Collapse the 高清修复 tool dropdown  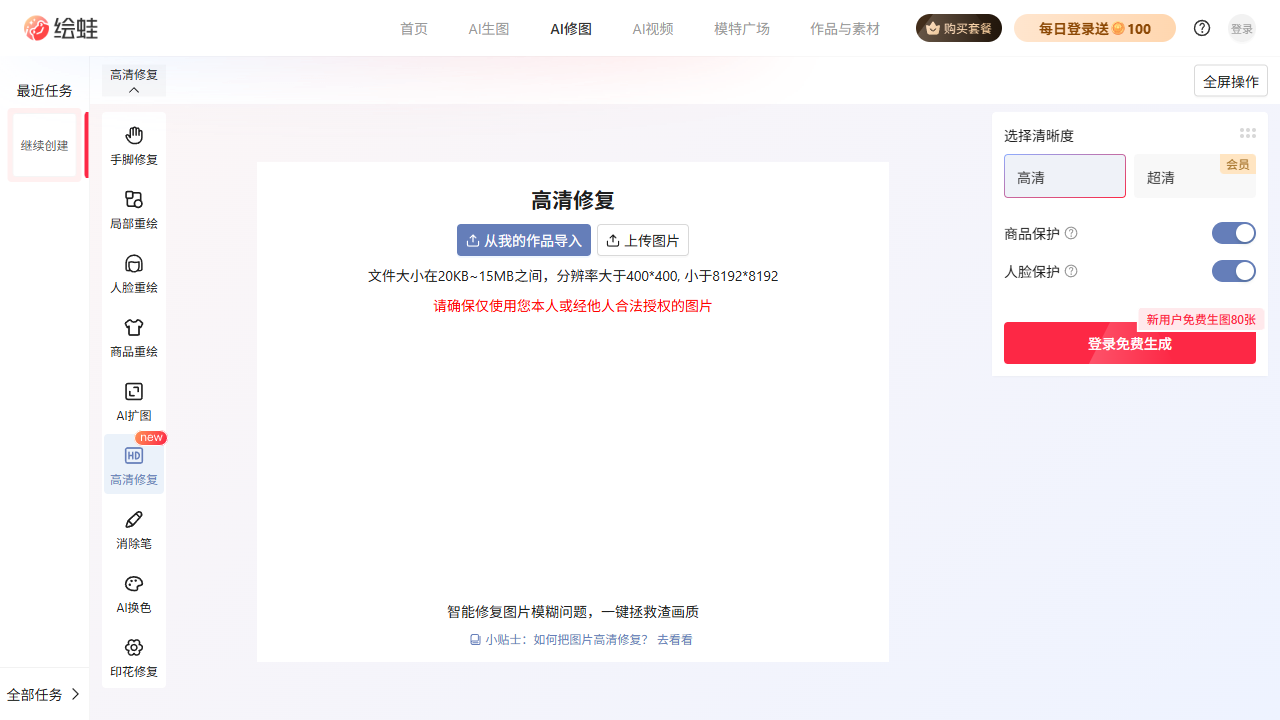click(134, 81)
